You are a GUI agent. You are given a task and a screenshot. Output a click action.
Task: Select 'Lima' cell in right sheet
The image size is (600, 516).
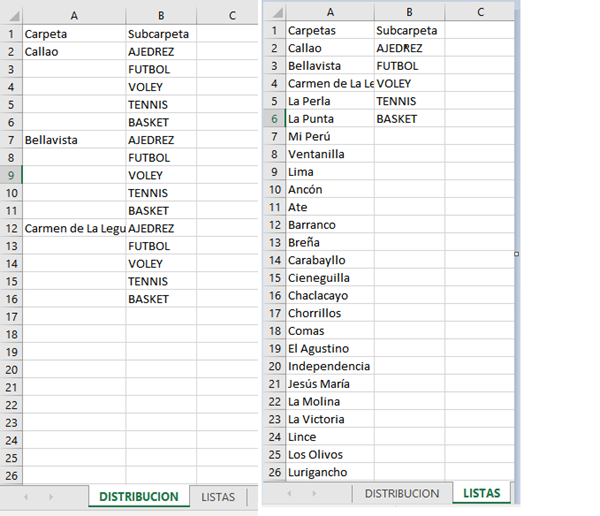tap(330, 172)
